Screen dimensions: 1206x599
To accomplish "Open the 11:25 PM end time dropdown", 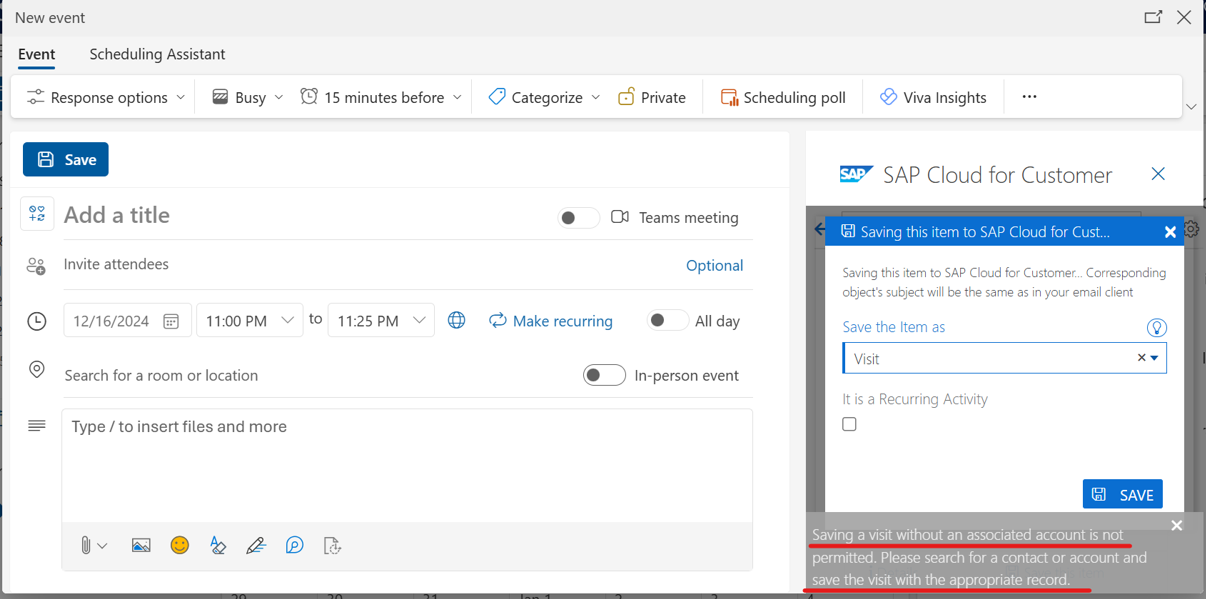I will click(381, 321).
